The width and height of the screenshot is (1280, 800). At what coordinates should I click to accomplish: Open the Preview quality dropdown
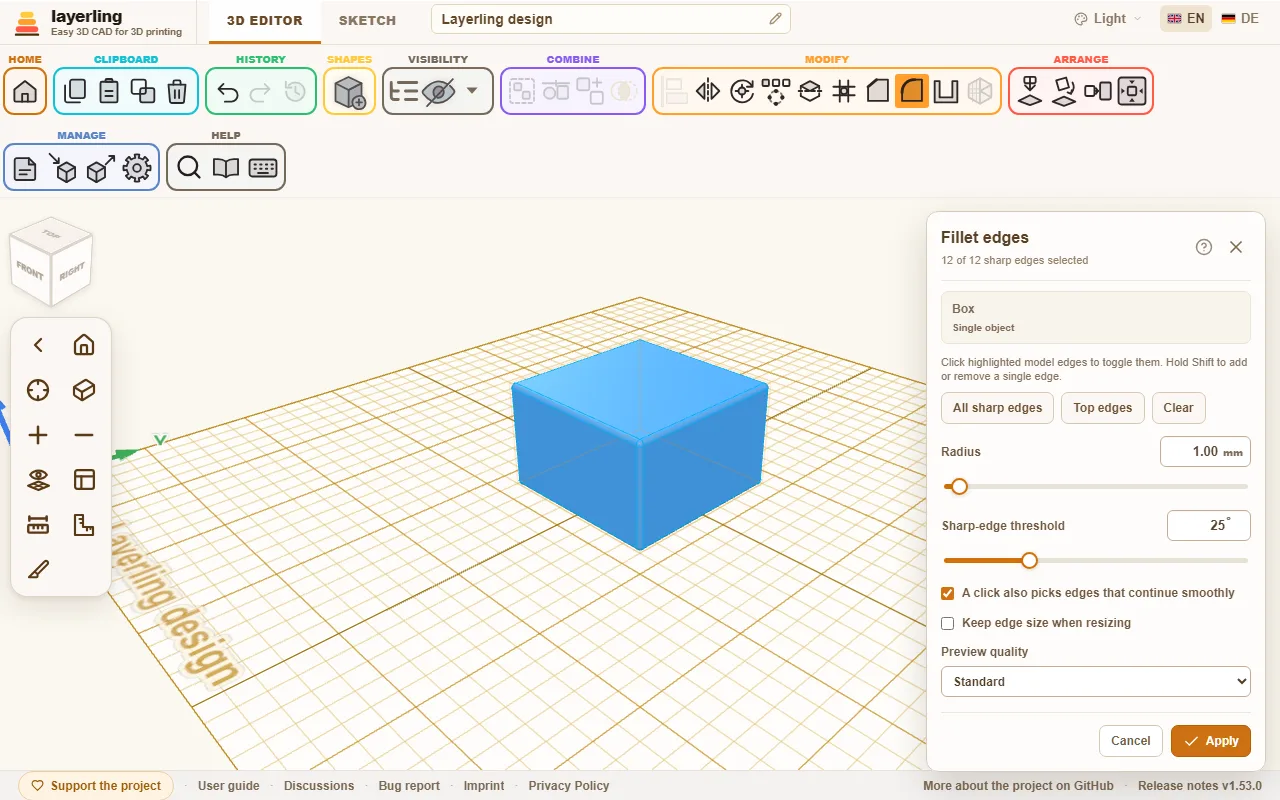point(1096,681)
